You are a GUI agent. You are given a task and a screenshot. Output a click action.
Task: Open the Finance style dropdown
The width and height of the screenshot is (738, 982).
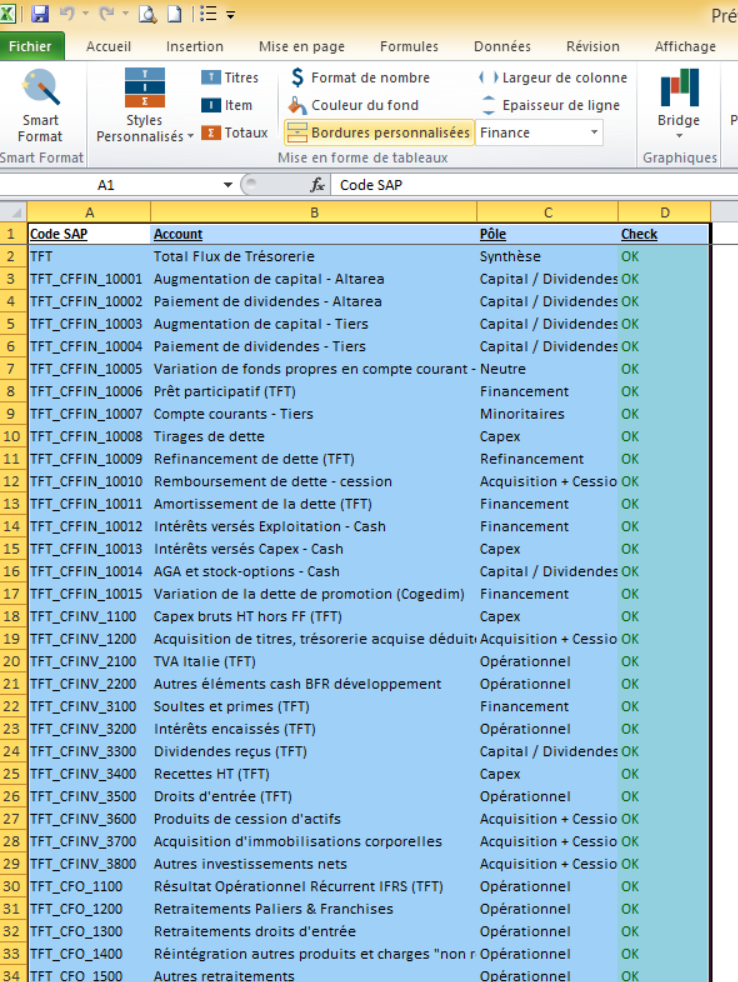[594, 132]
